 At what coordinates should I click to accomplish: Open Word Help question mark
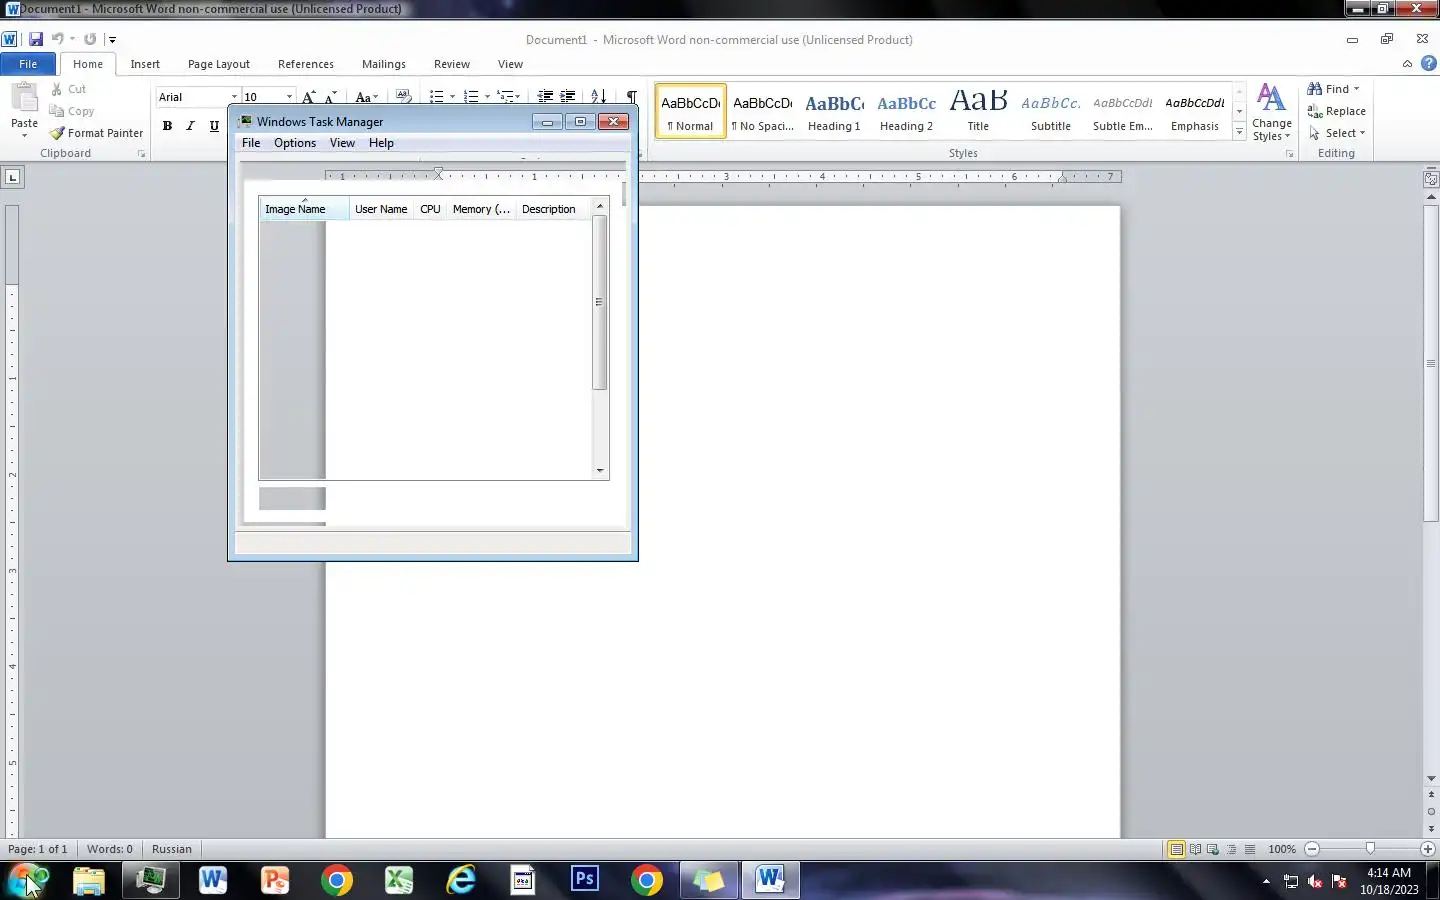point(1429,63)
